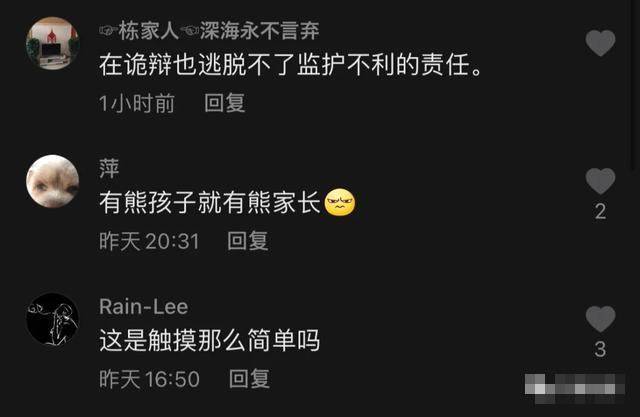Open 栋家人's profile avatar
Image resolution: width=640 pixels, height=417 pixels.
(x=53, y=43)
